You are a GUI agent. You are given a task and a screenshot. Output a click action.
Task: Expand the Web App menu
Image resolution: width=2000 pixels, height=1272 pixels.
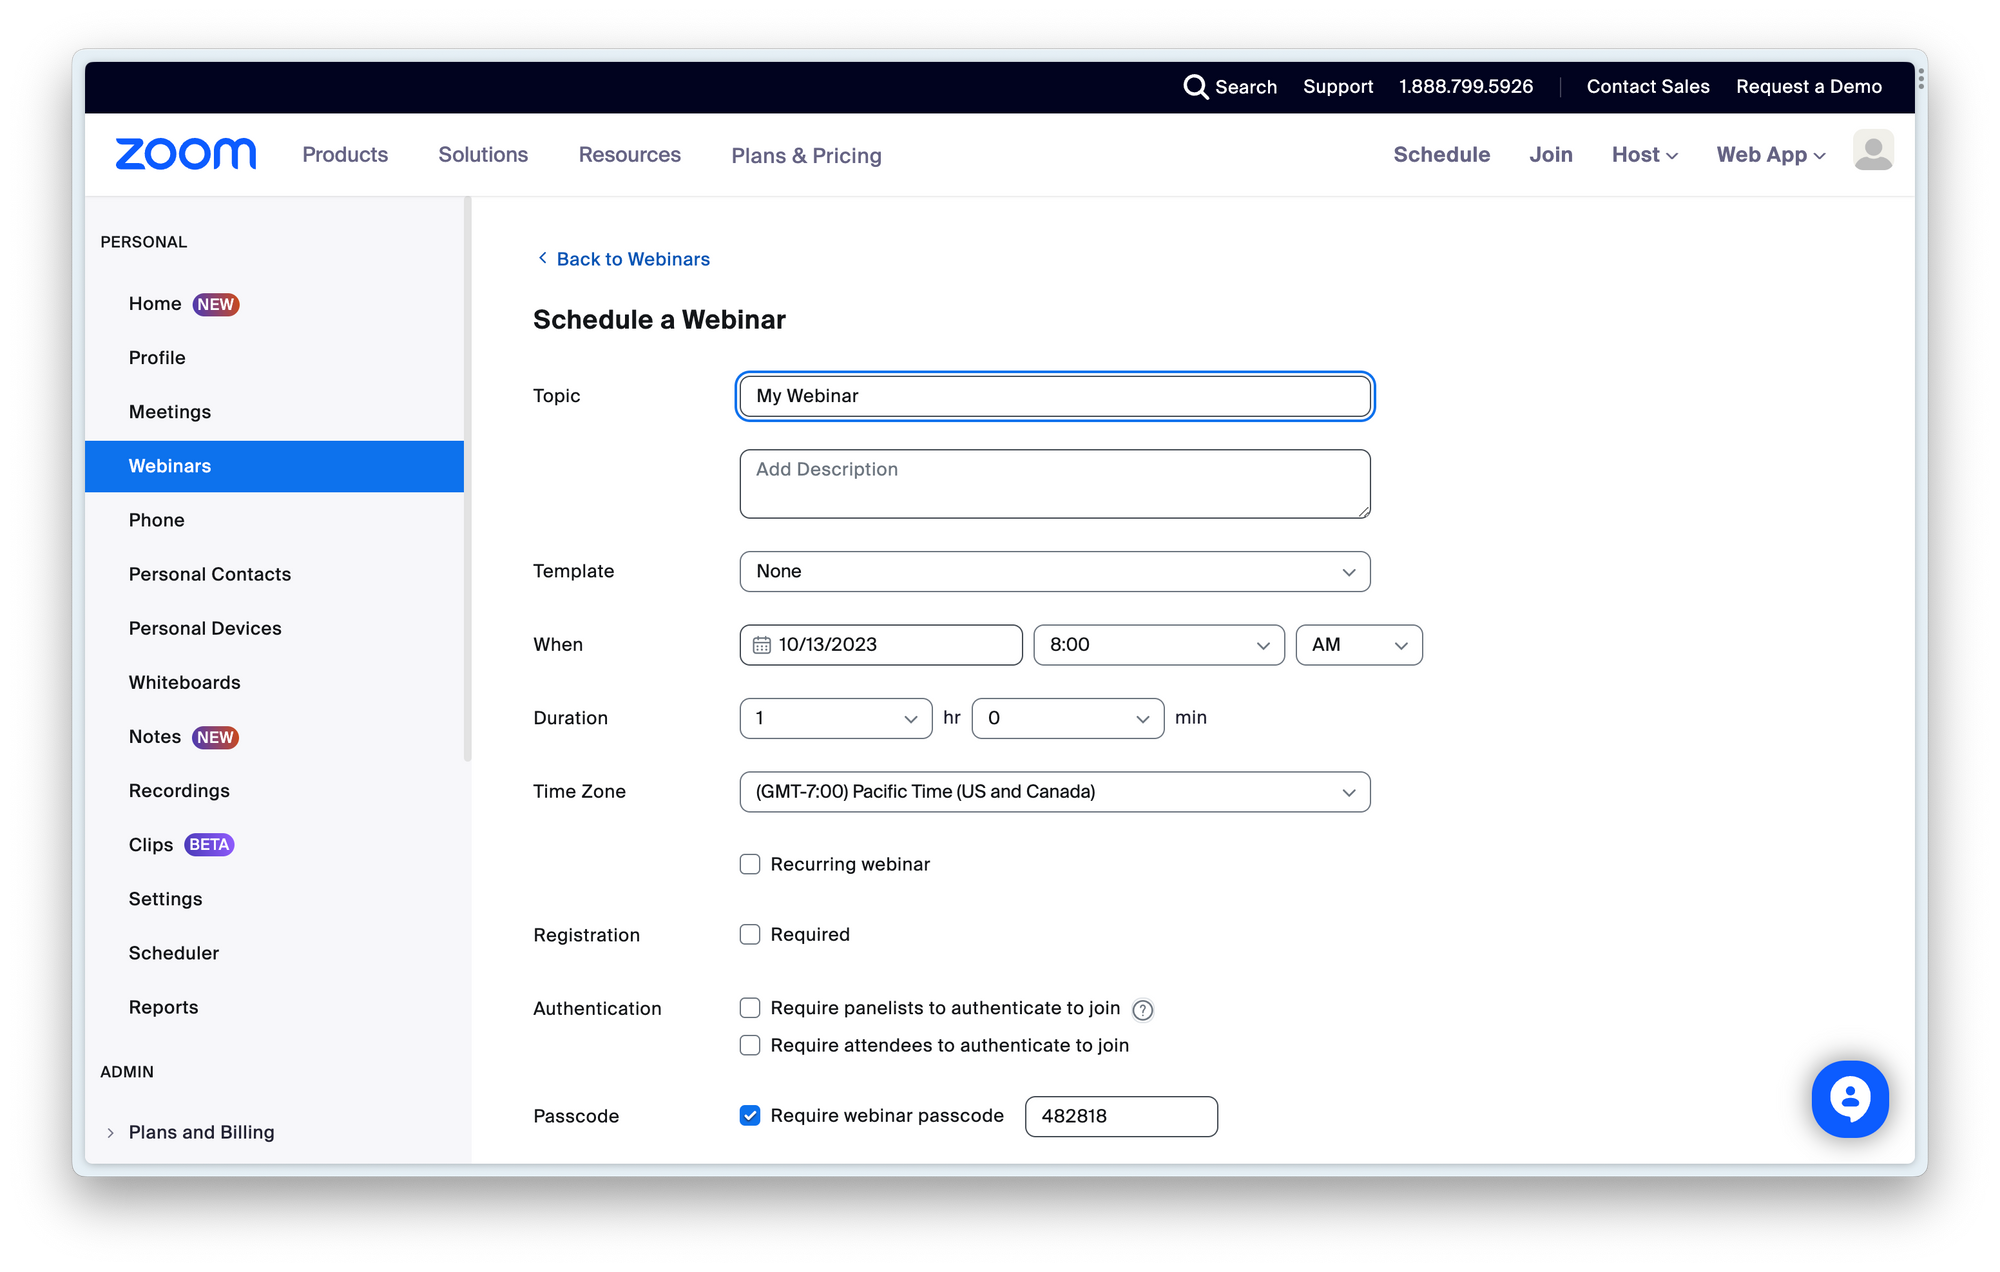1771,155
